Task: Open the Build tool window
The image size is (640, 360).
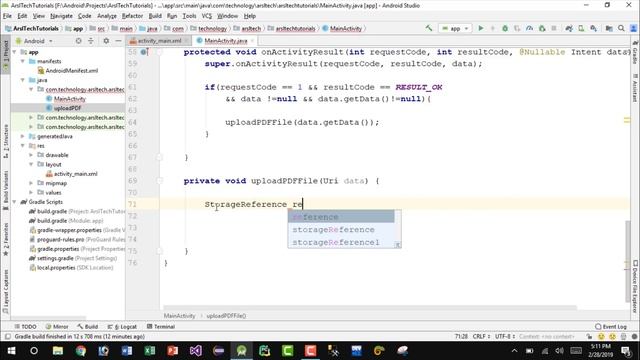Action: click(88, 327)
